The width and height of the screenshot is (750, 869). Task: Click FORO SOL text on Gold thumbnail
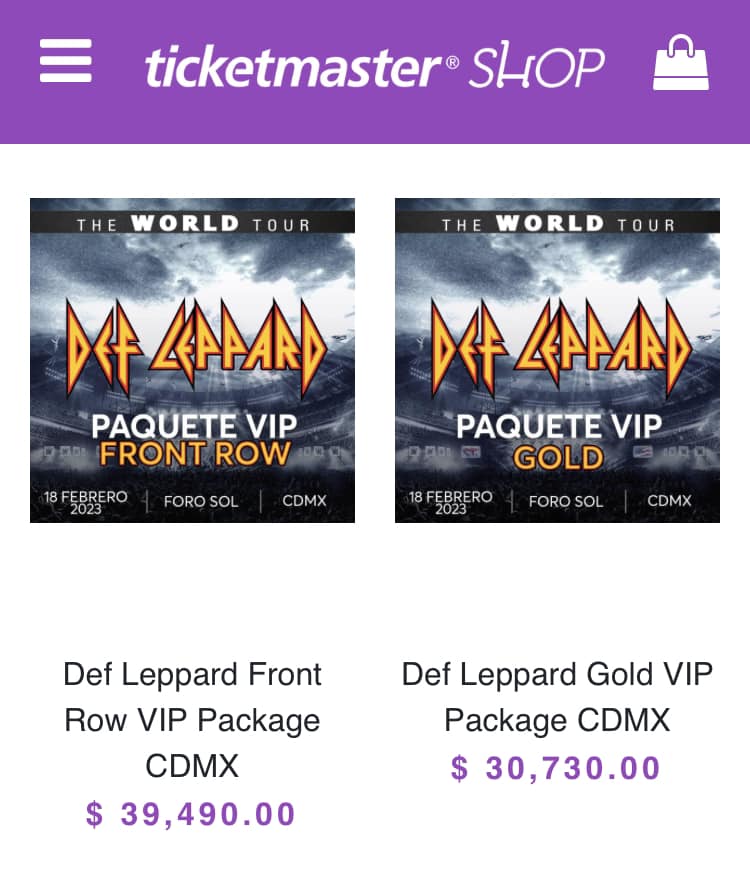click(566, 501)
